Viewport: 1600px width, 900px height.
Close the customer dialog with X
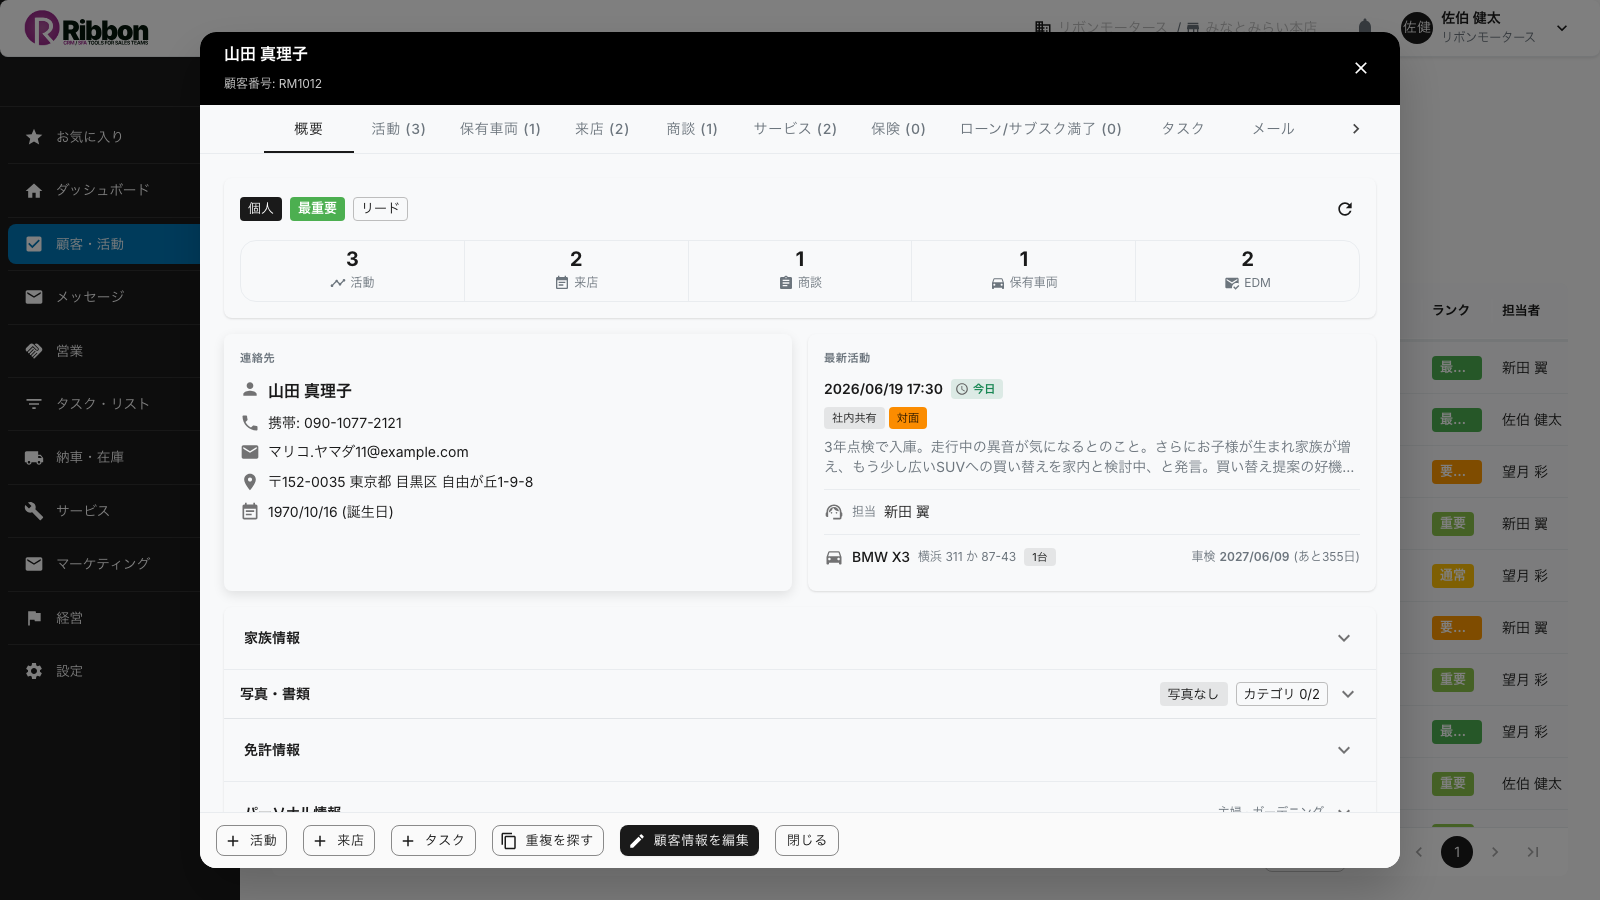click(1361, 68)
